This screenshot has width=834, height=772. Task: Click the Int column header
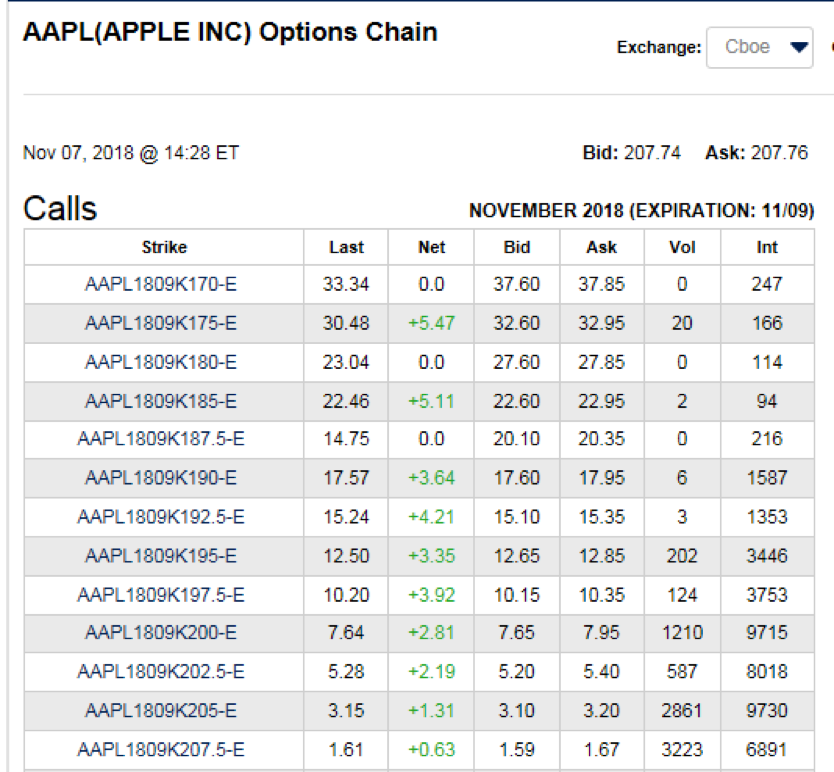pos(767,247)
